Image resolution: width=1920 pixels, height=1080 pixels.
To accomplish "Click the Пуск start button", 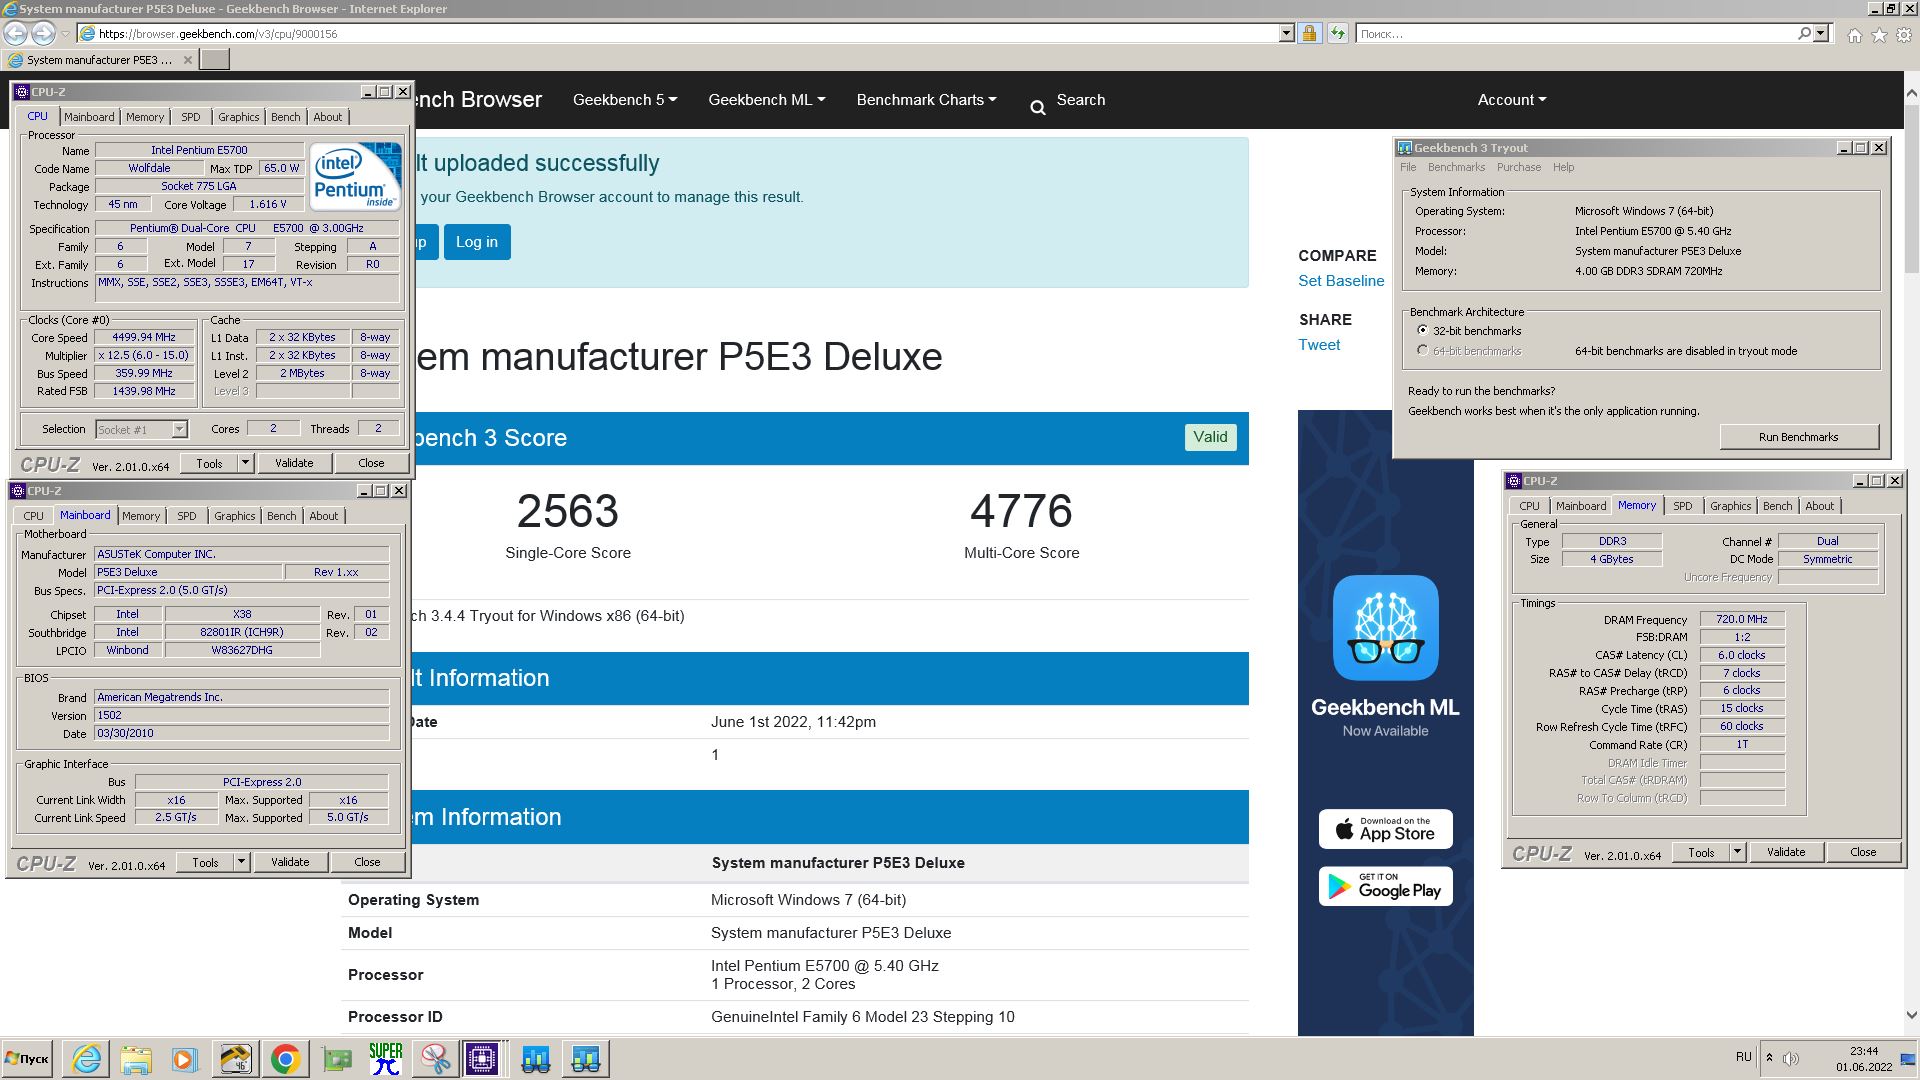I will [x=27, y=1058].
